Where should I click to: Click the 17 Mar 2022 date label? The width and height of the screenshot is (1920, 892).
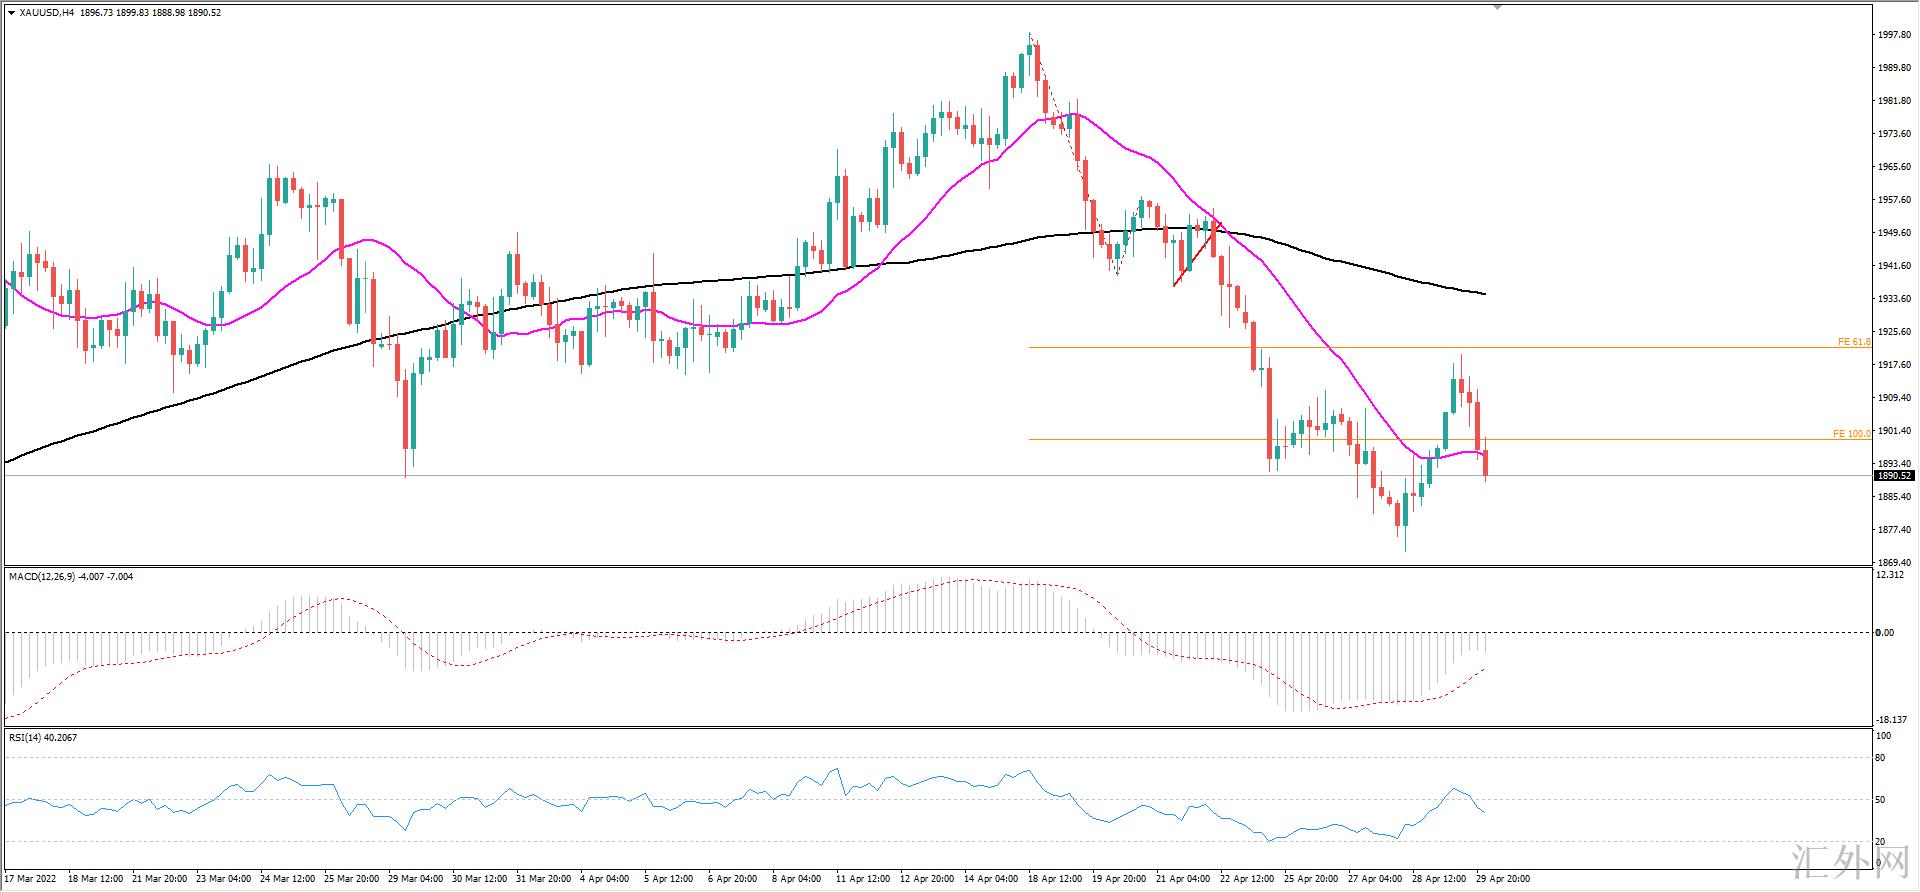(x=30, y=880)
